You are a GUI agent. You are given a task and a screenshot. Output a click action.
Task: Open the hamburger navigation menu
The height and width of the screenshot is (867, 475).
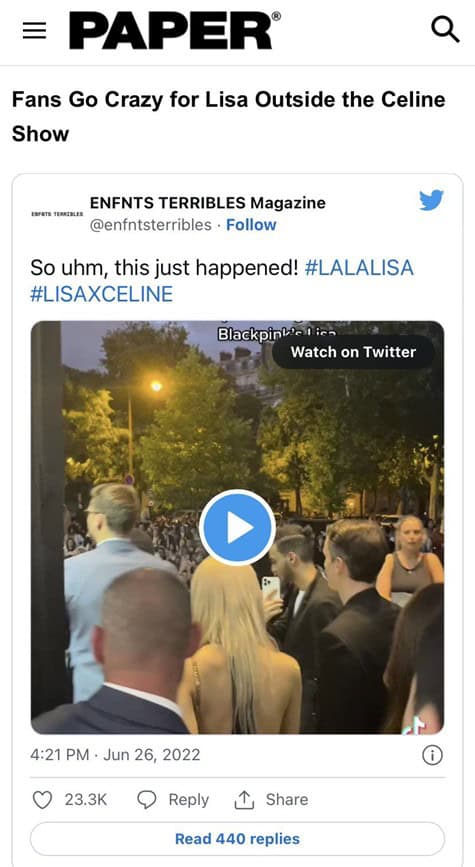click(x=34, y=31)
